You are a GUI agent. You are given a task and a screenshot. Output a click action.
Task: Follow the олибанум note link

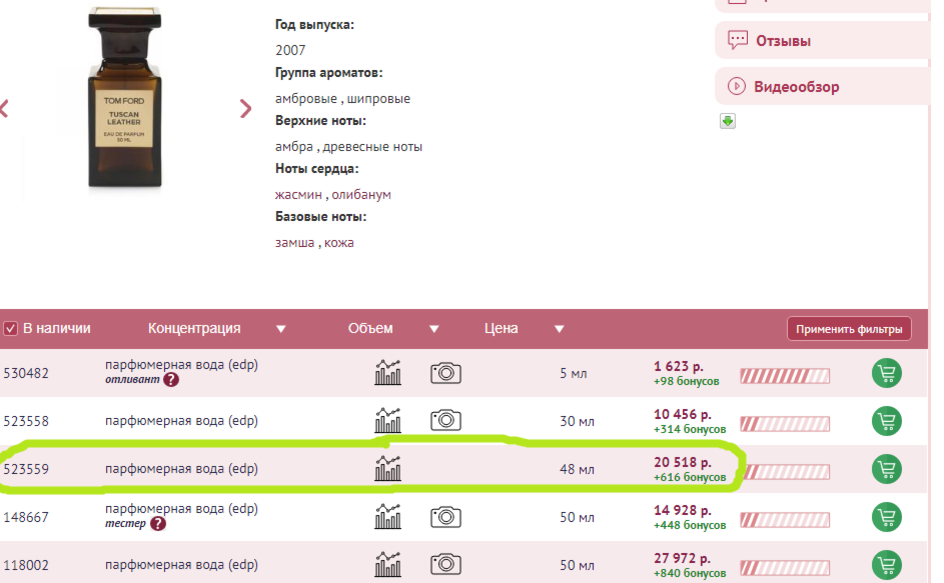361,195
